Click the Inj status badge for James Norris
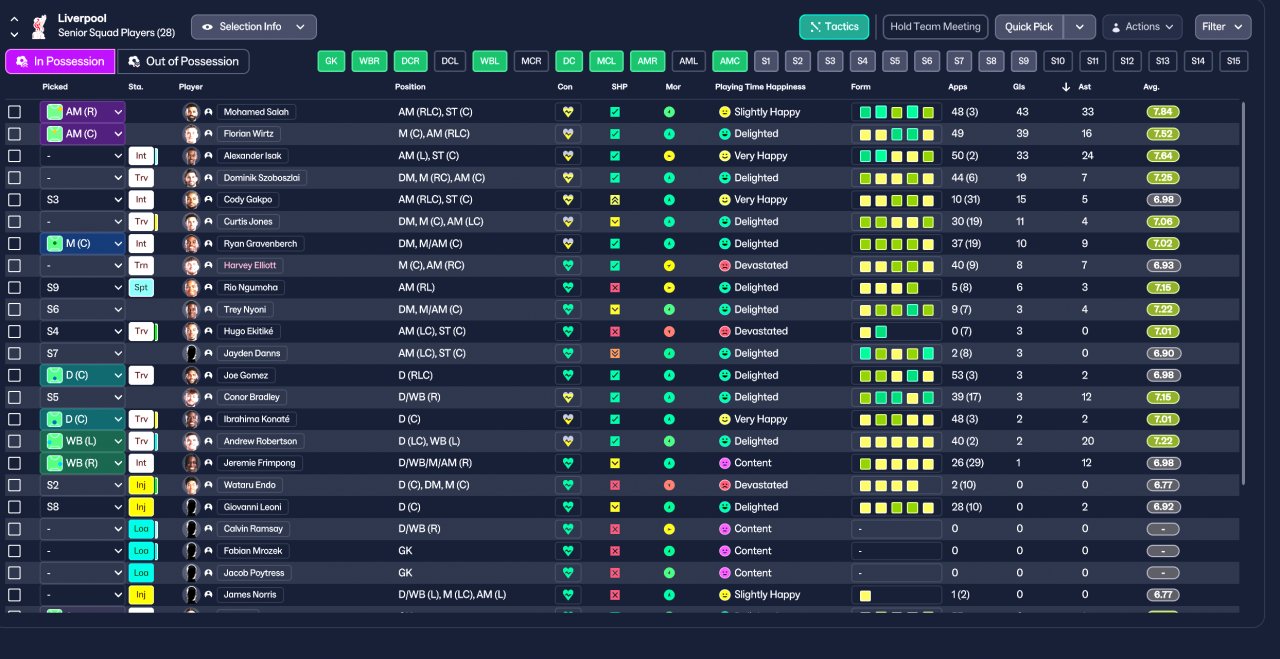Viewport: 1280px width, 659px height. tap(141, 595)
